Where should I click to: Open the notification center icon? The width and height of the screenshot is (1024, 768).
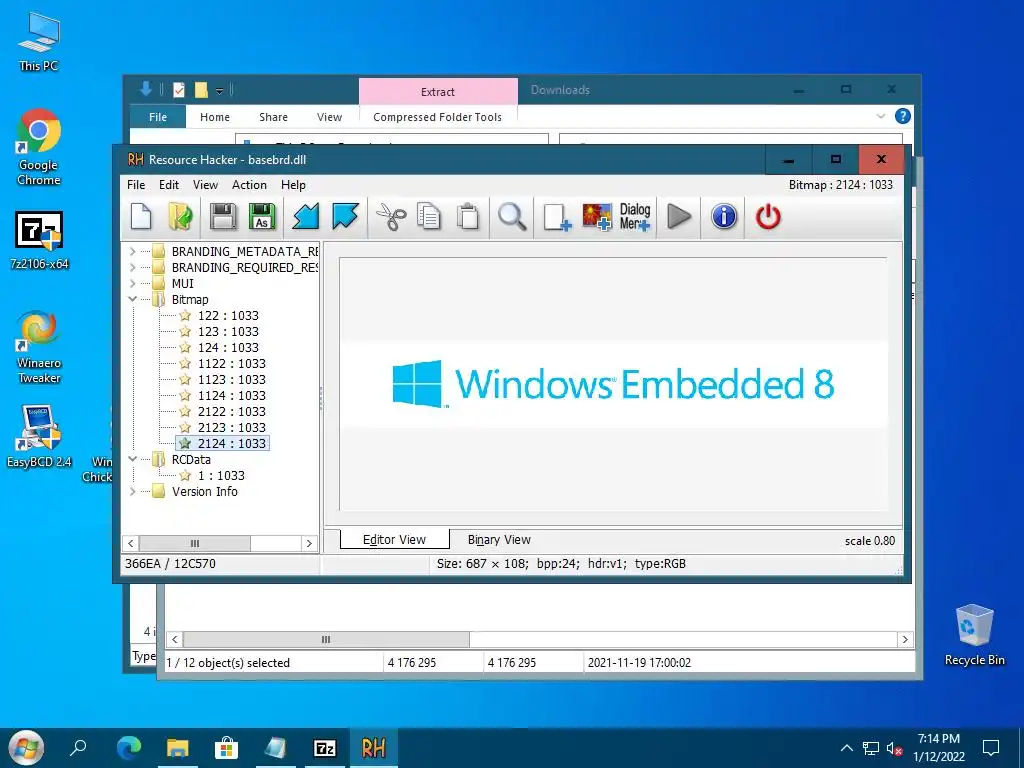click(x=991, y=748)
